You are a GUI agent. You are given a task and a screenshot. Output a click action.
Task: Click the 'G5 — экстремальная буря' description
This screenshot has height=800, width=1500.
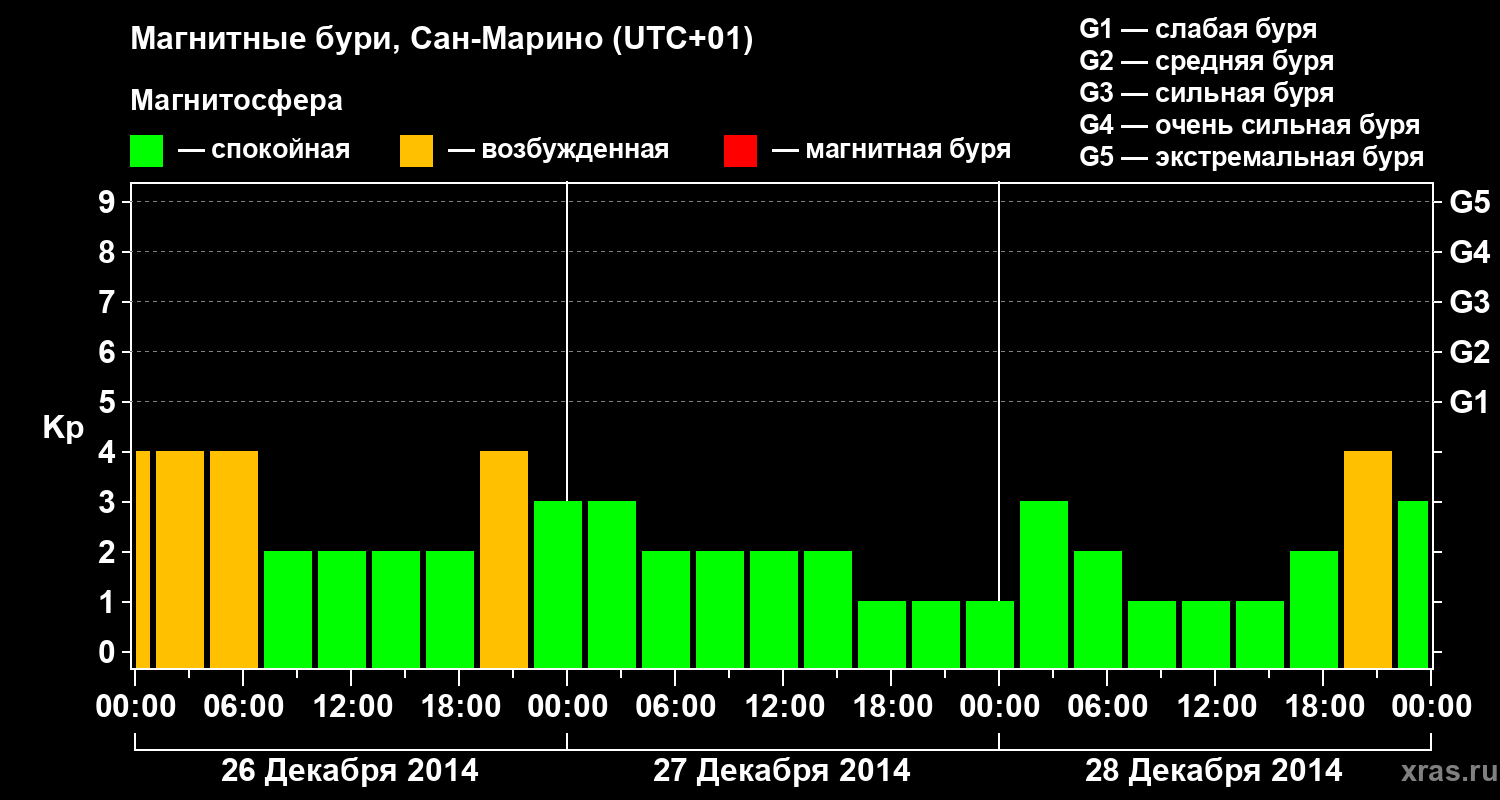[x=1251, y=158]
